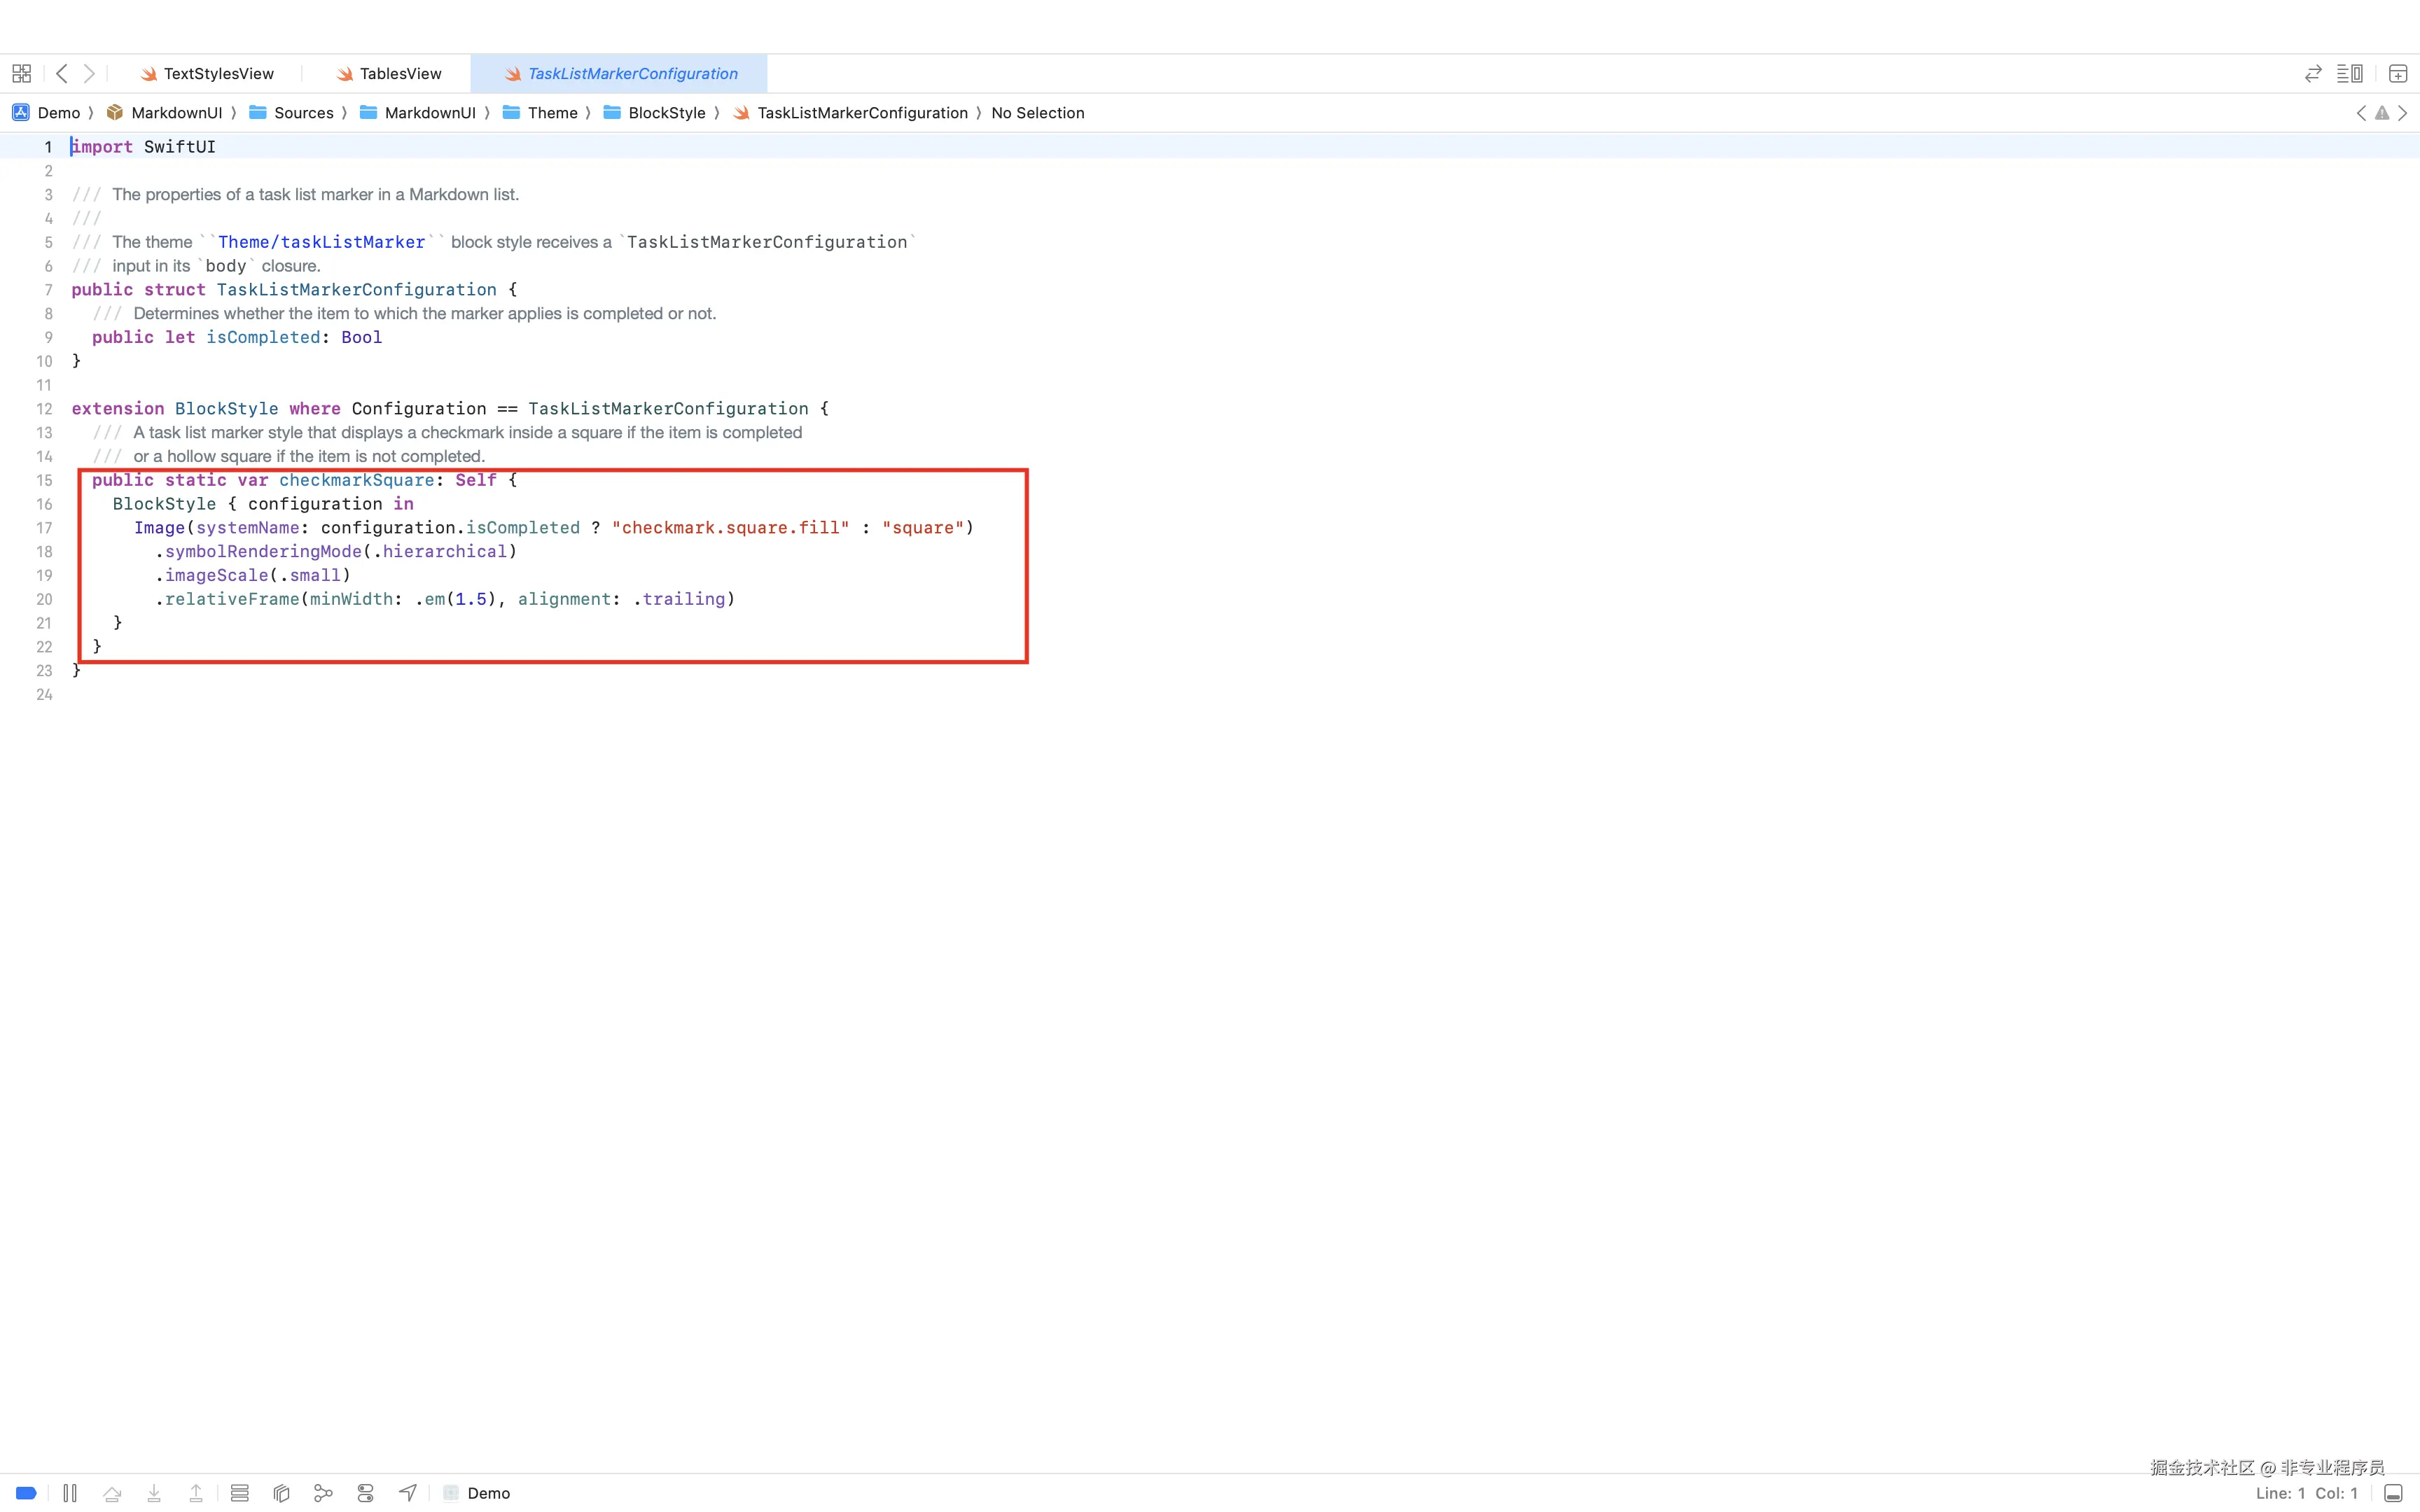This screenshot has width=2420, height=1512.
Task: Jump to the next issue arrow
Action: pyautogui.click(x=2402, y=113)
